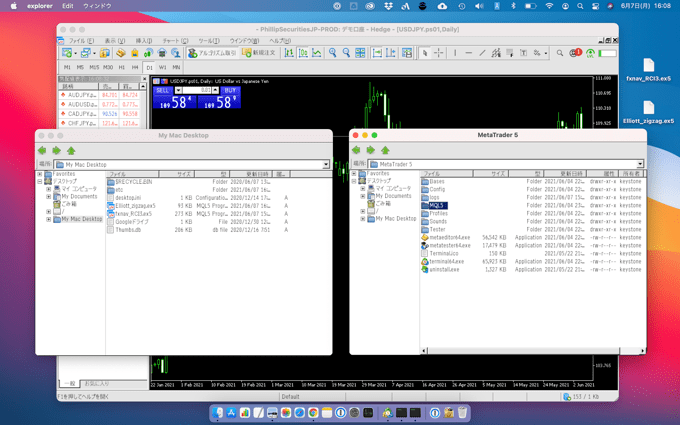
Task: Expand Favorites in My Mac Desktop window tree
Action: point(40,174)
